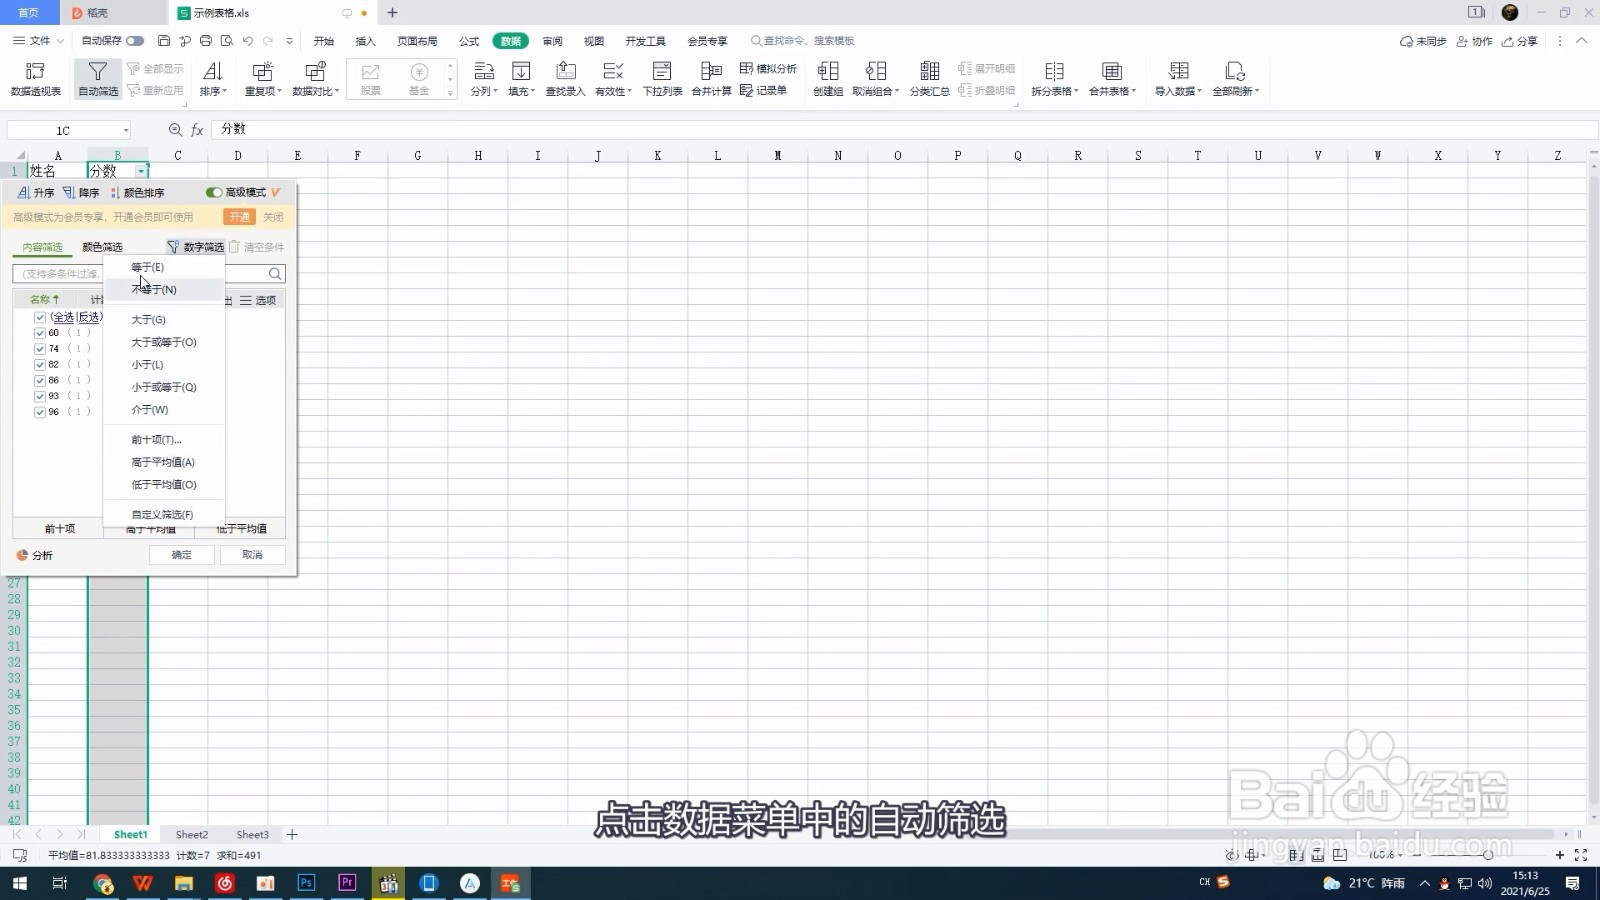Click the 自动筛选 filter icon
The image size is (1600, 900).
97,70
